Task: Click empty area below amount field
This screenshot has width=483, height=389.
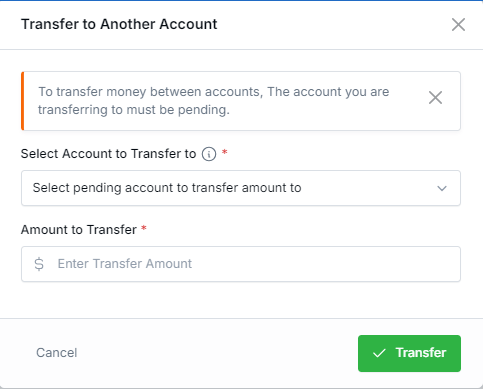Action: [241, 300]
